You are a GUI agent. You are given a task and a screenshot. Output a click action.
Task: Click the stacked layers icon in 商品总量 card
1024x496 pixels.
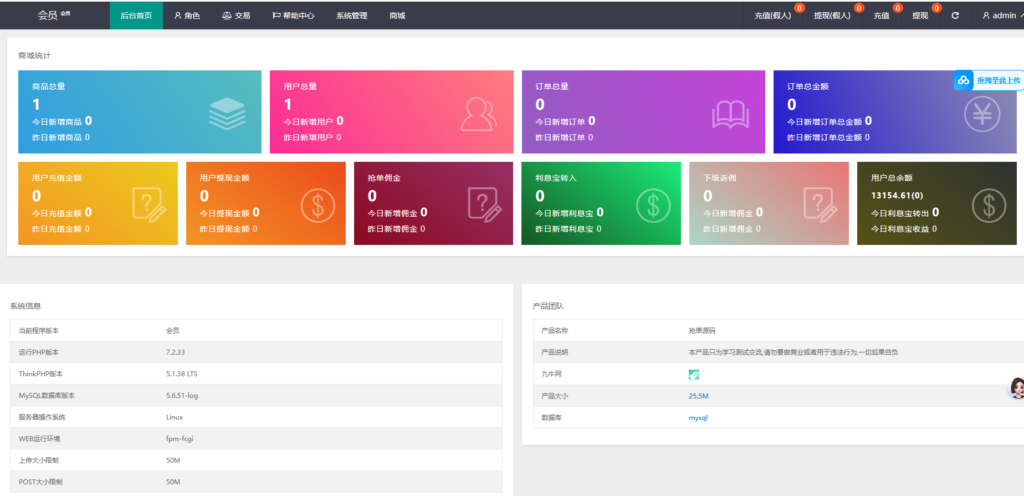click(x=226, y=114)
